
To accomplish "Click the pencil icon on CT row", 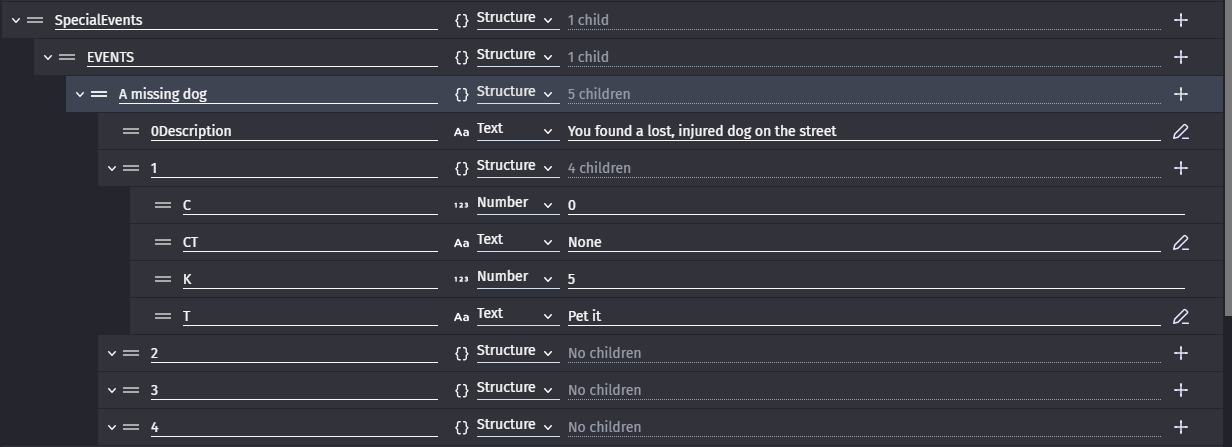I will (x=1180, y=242).
